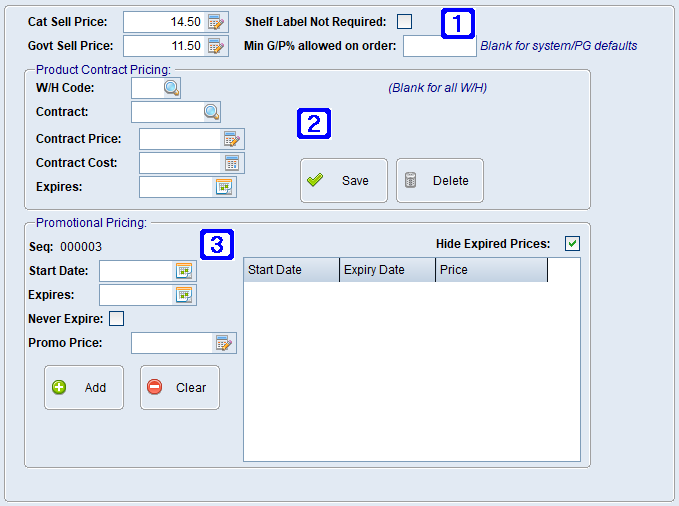
Task: Open the Contract Cost calculator icon
Action: pos(232,162)
